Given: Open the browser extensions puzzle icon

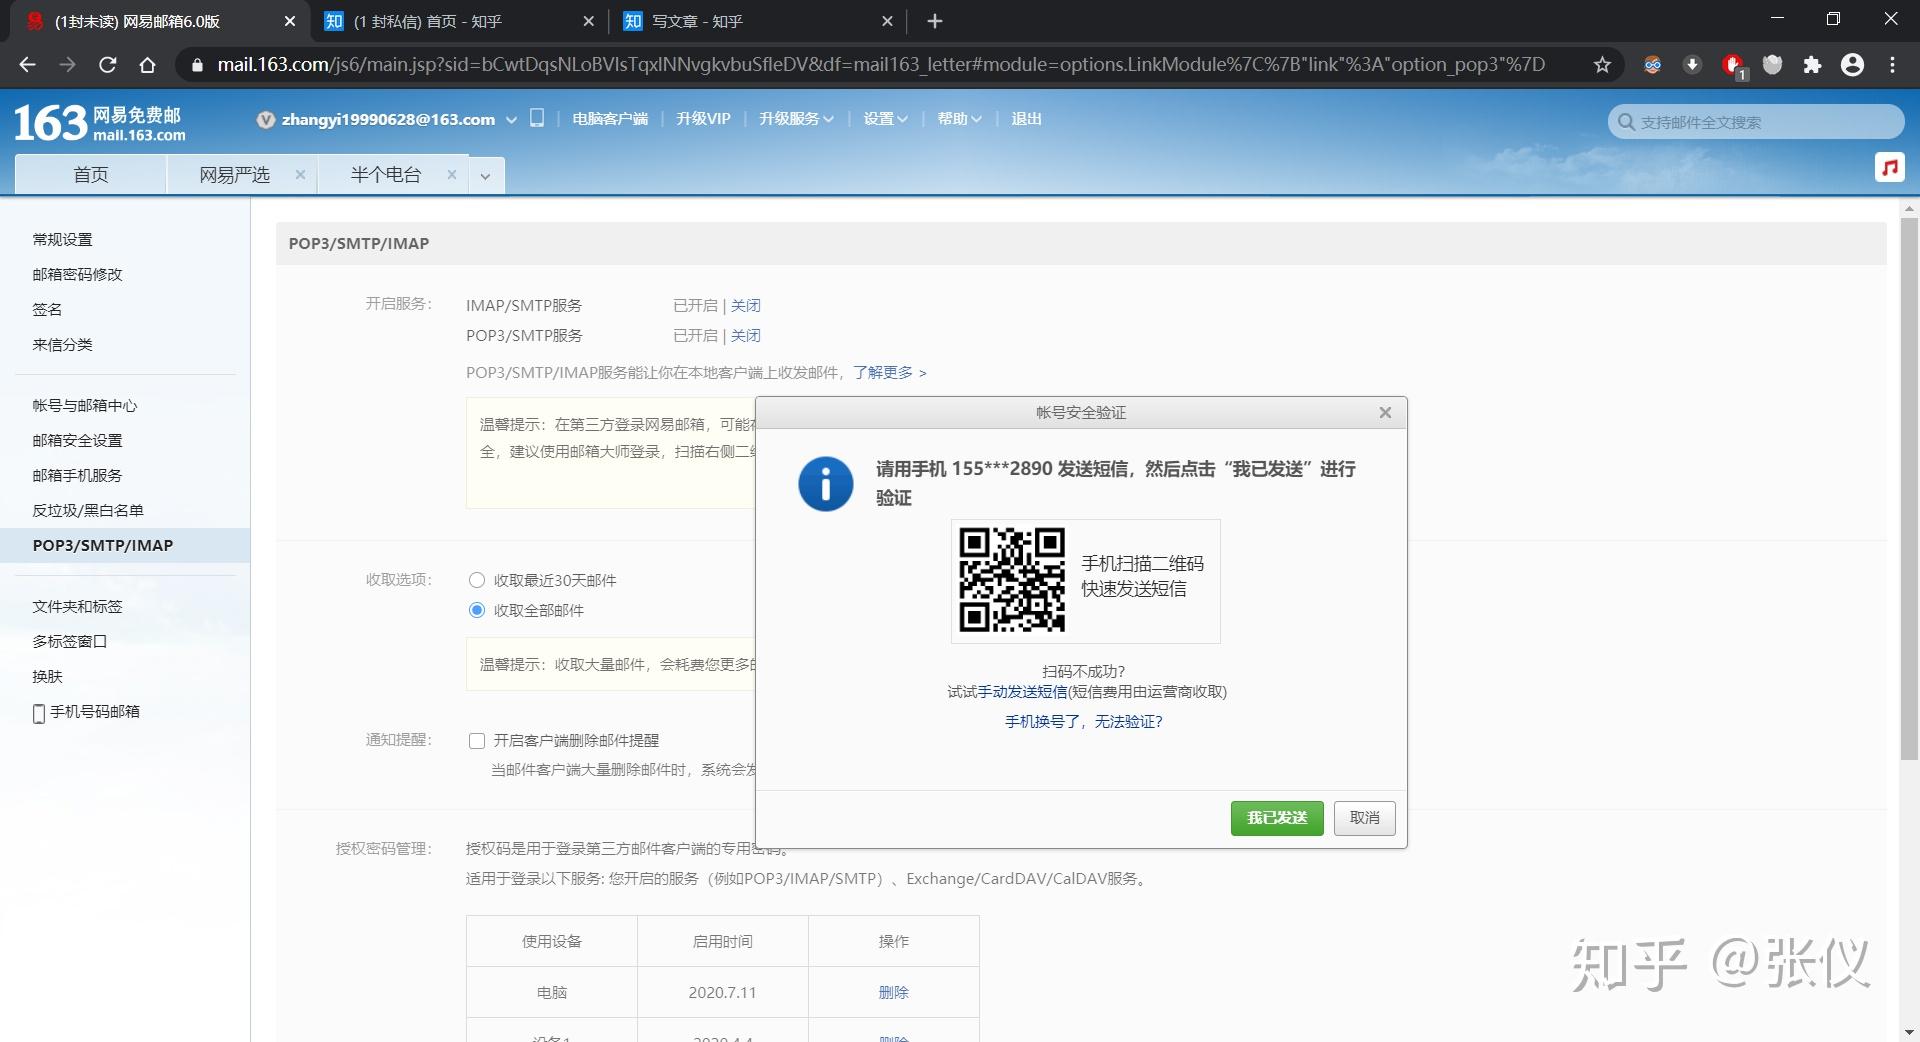Looking at the screenshot, I should point(1813,64).
